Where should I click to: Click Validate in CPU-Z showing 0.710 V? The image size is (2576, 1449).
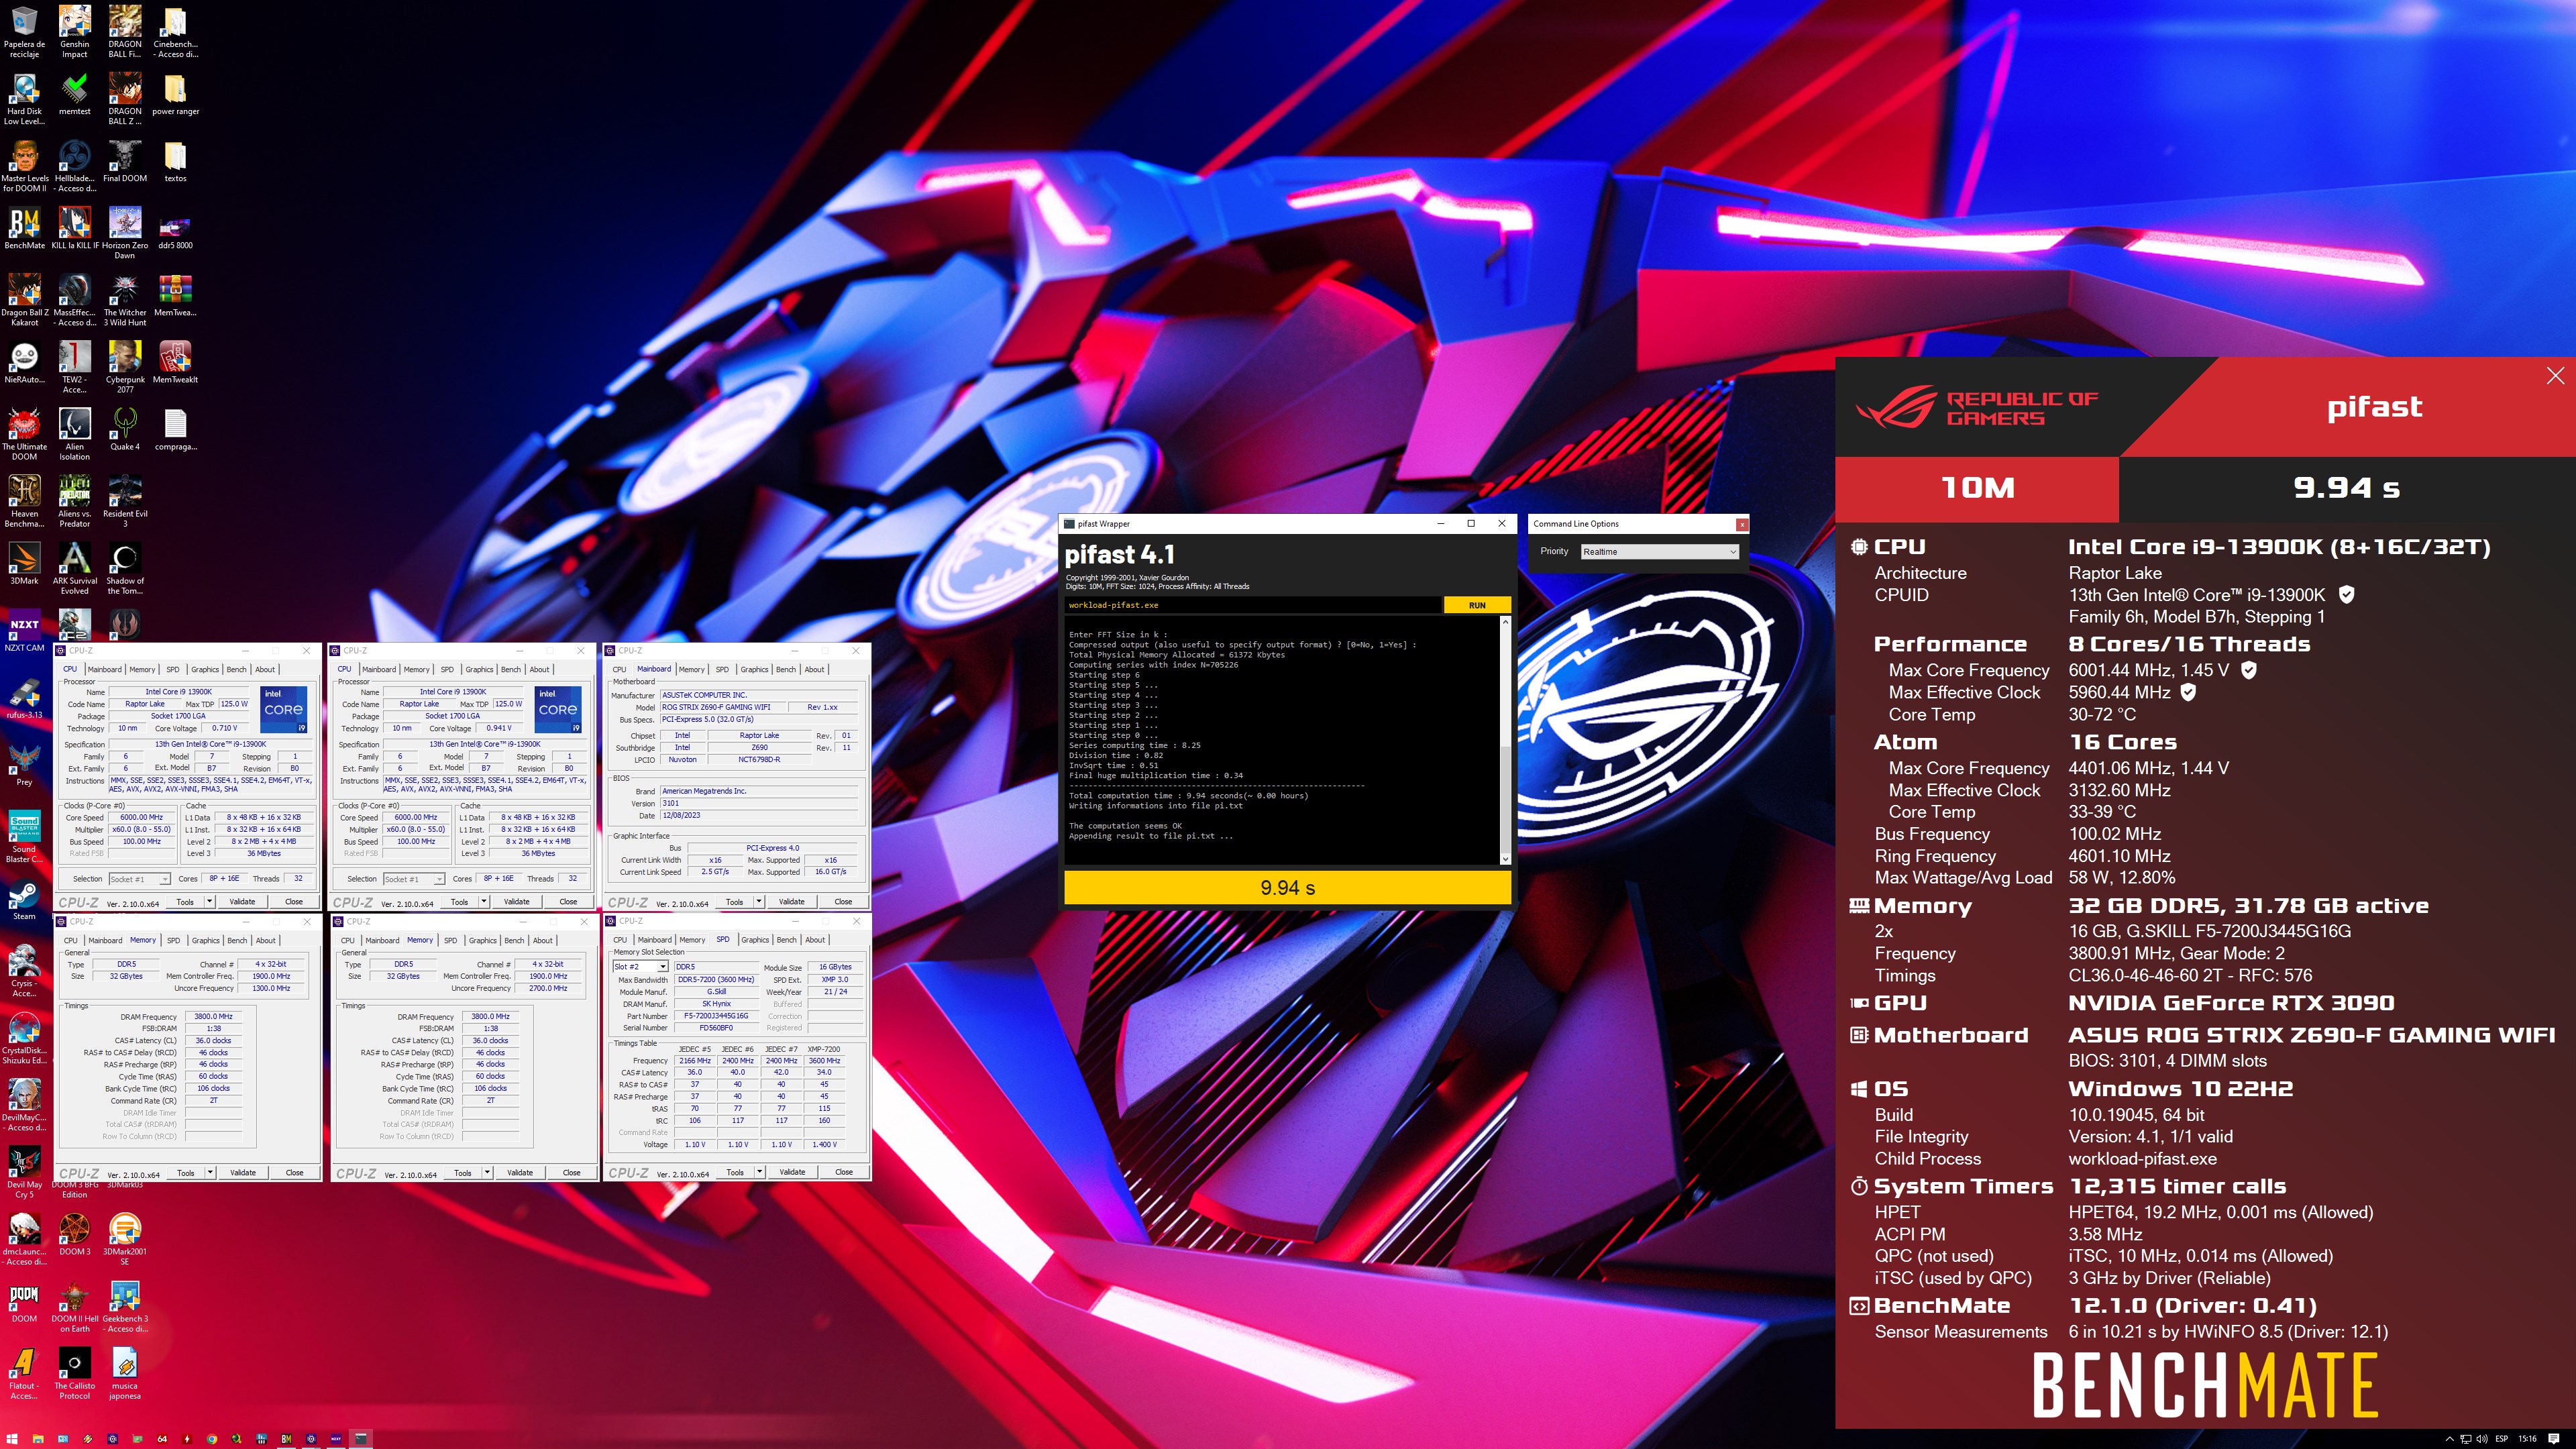[x=242, y=902]
